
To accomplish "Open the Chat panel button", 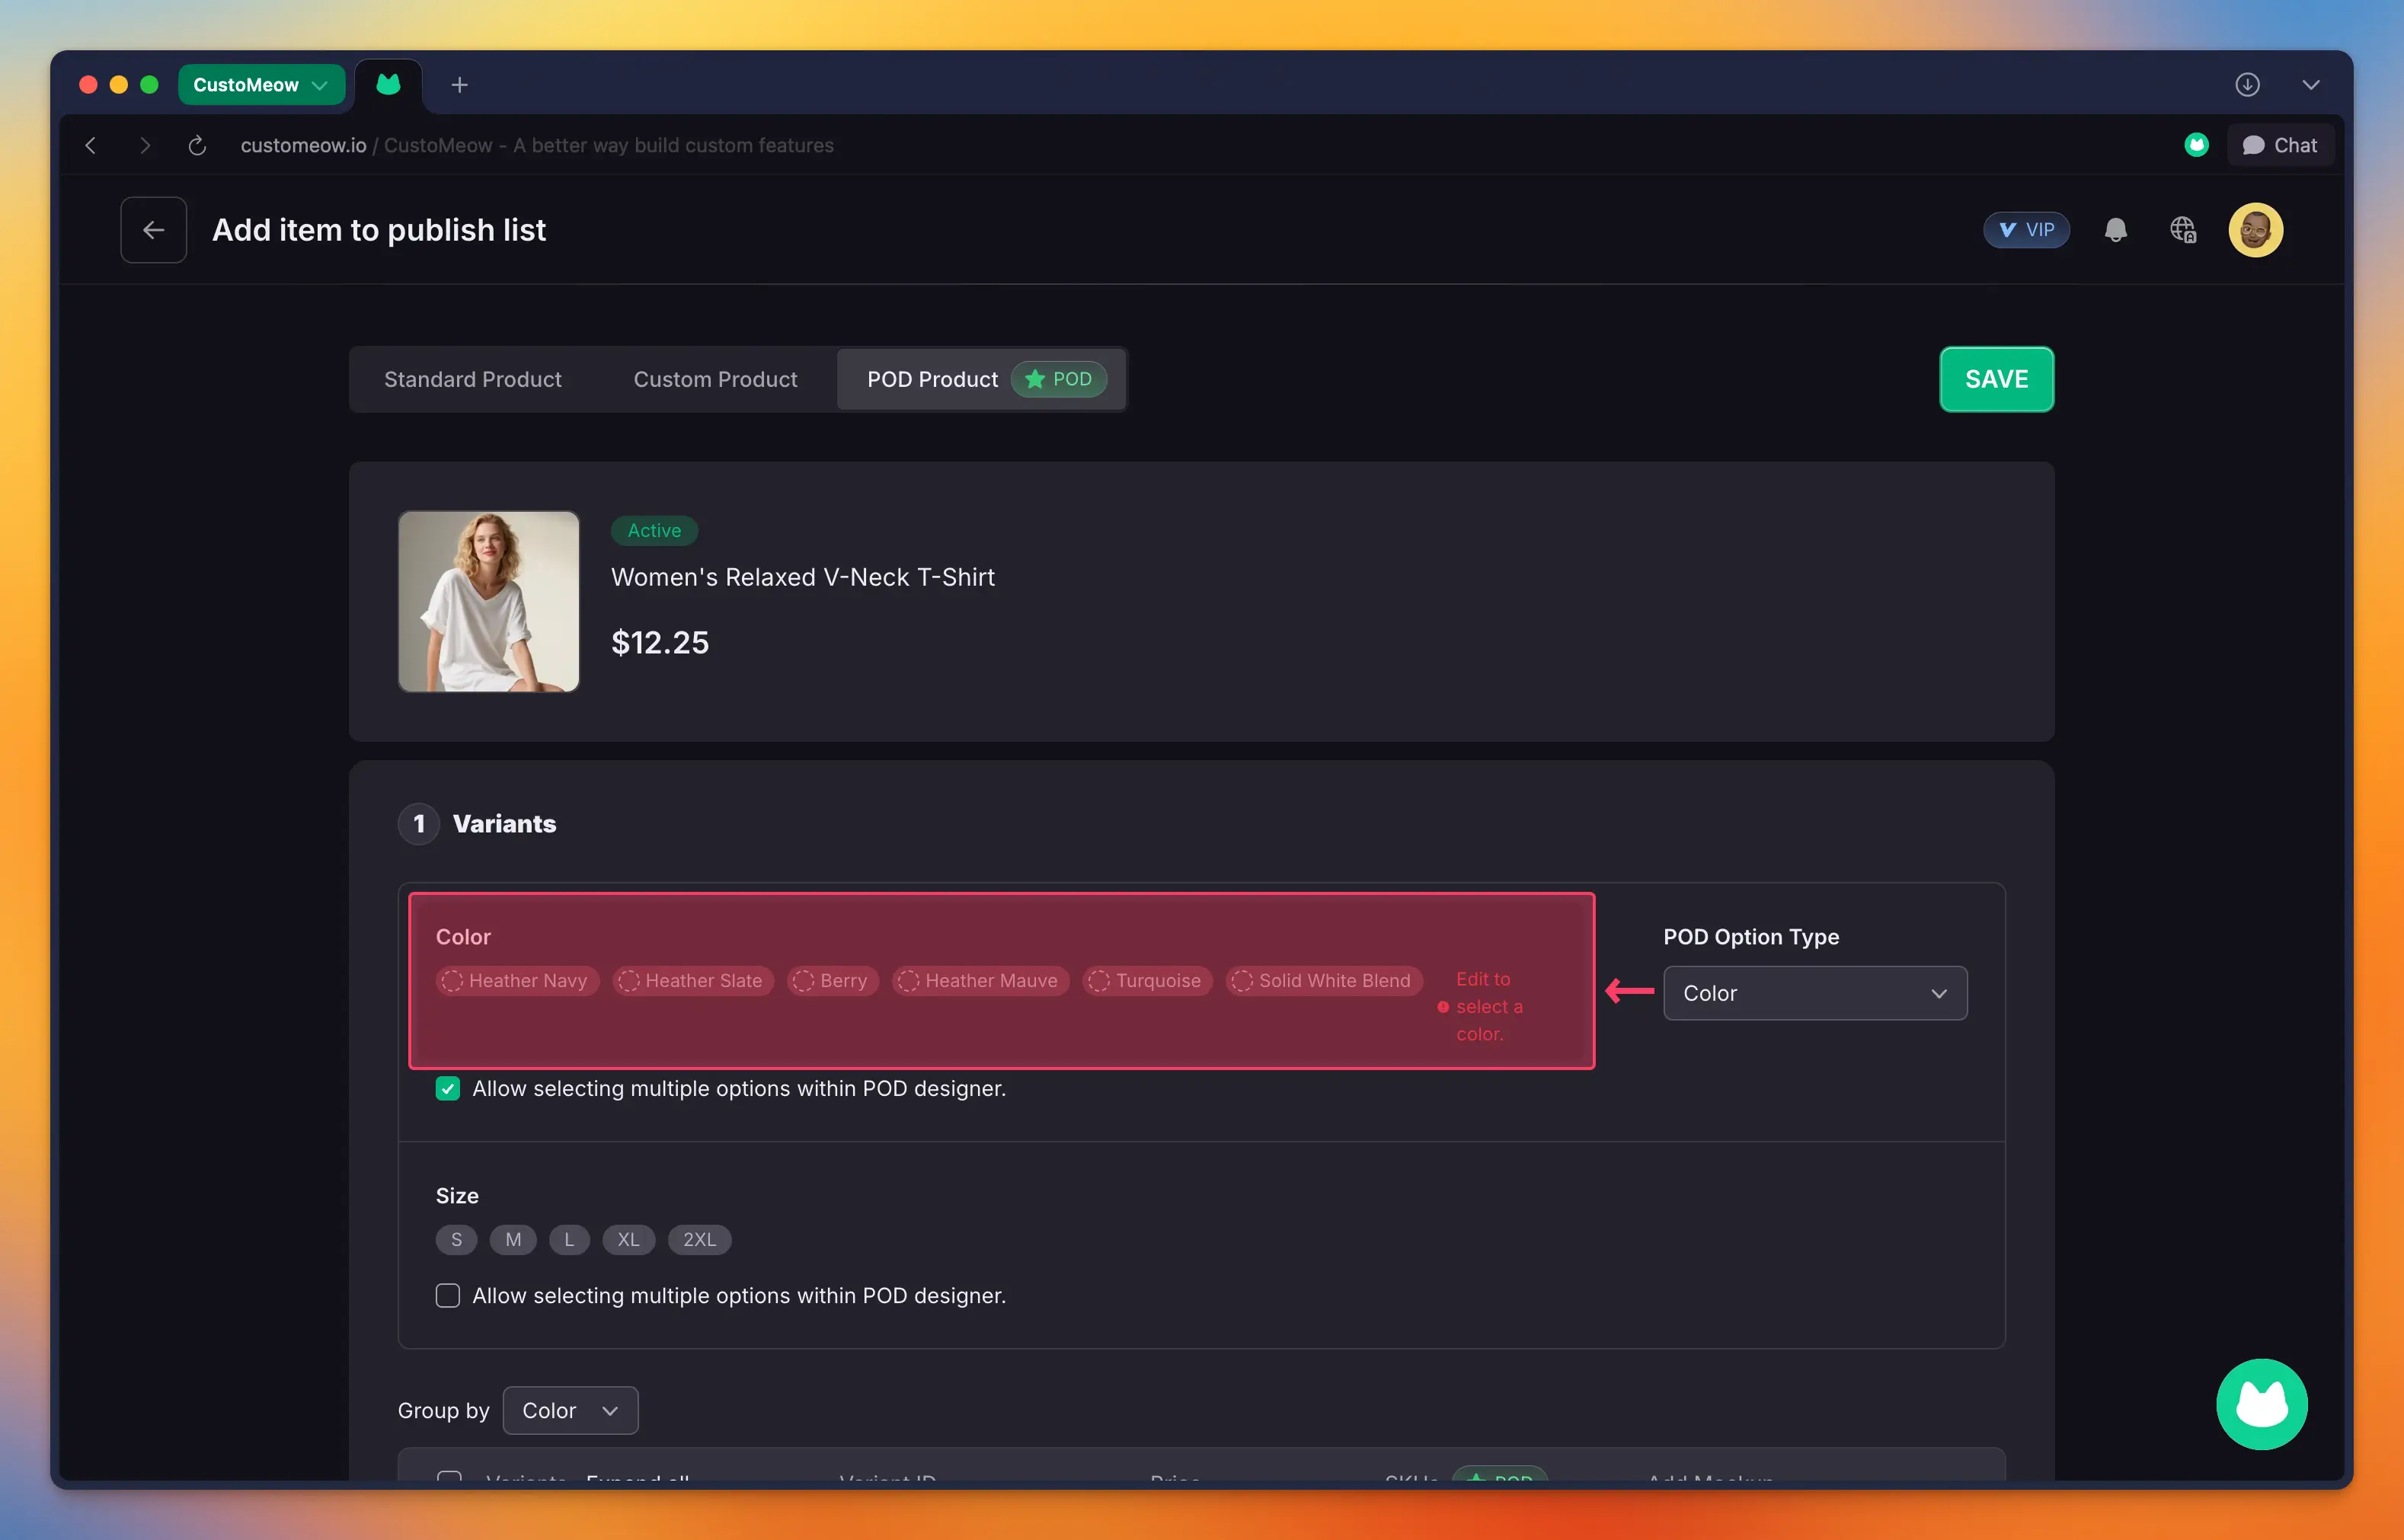I will click(2280, 145).
